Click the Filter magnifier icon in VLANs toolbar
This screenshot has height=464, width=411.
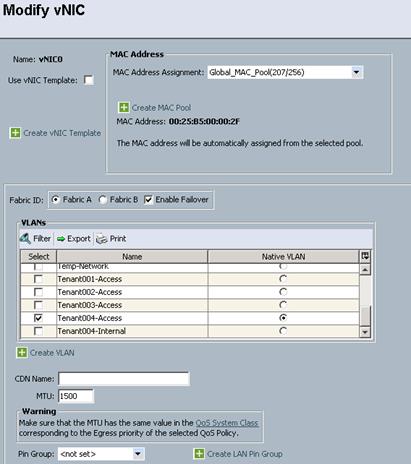[x=25, y=238]
